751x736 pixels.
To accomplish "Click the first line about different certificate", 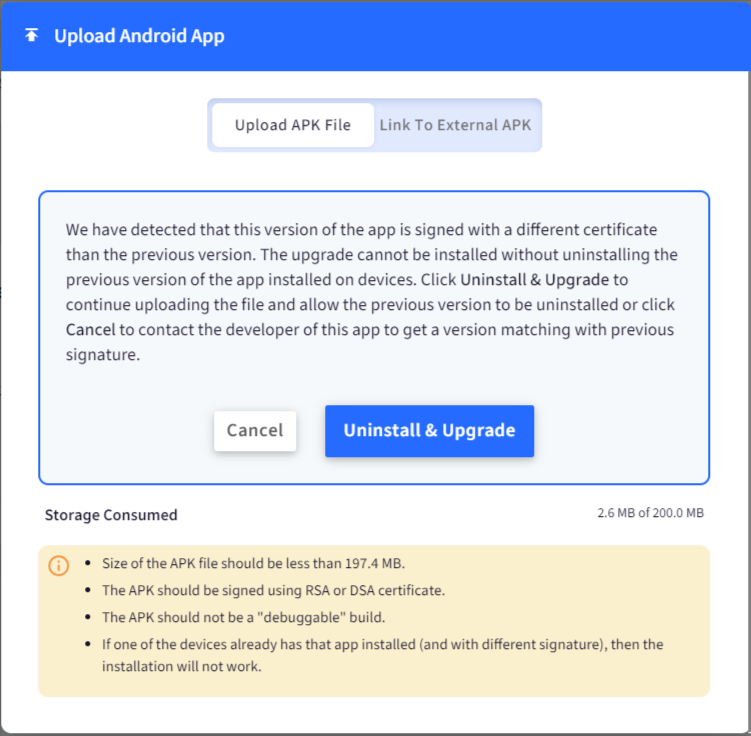I will point(361,229).
